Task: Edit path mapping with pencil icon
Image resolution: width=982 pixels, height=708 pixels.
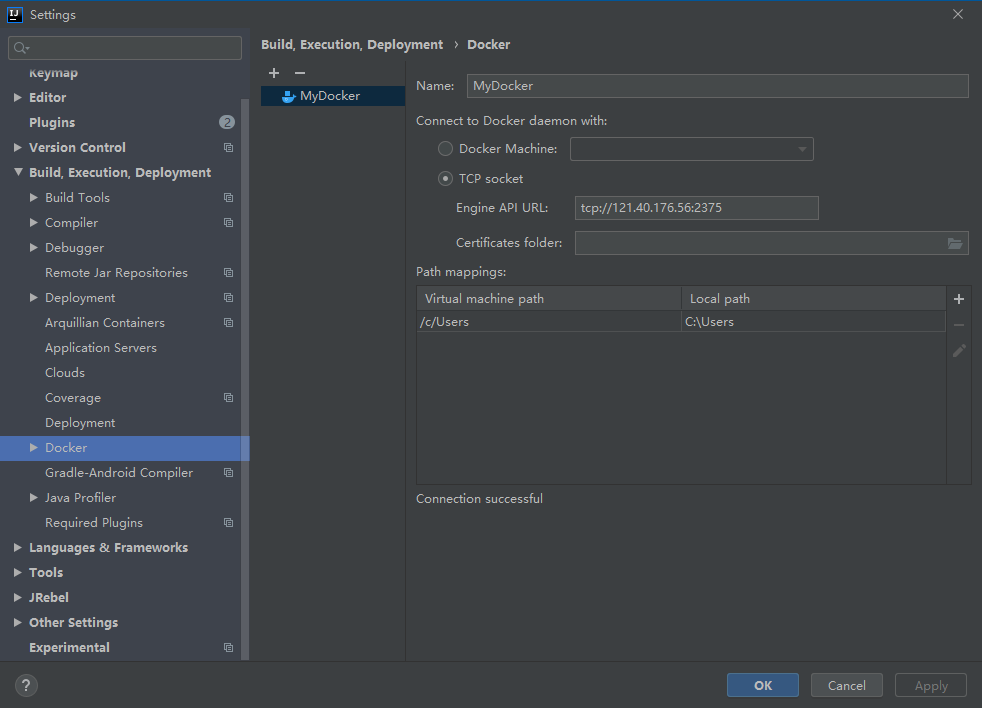Action: coord(959,351)
